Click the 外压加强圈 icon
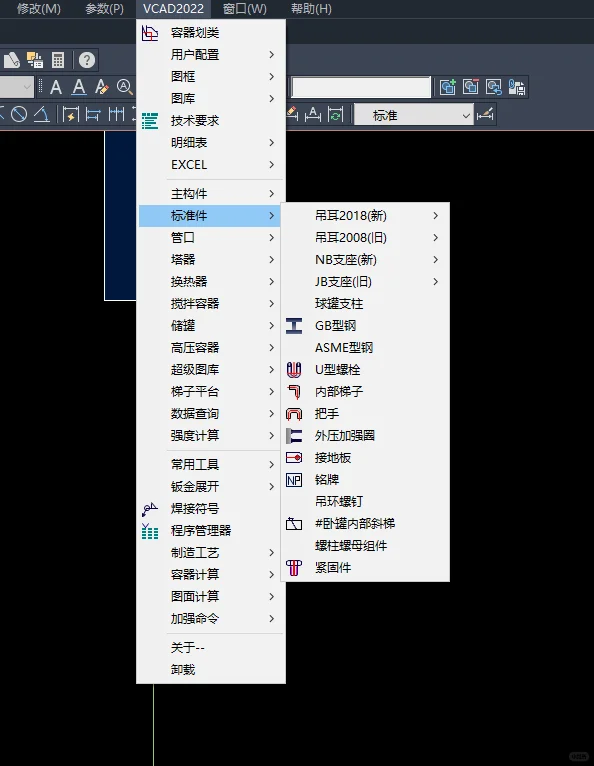This screenshot has width=594, height=766. click(x=294, y=436)
